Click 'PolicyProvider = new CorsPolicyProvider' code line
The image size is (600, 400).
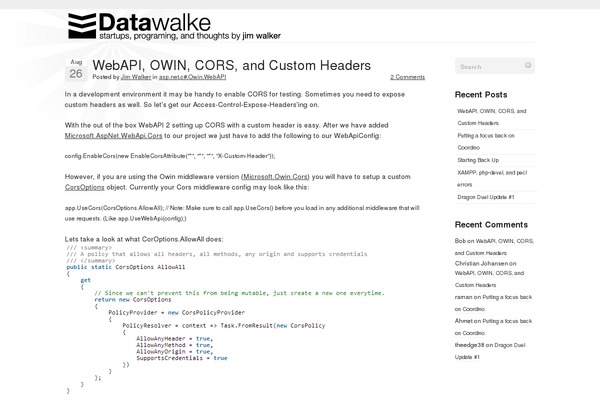point(176,313)
